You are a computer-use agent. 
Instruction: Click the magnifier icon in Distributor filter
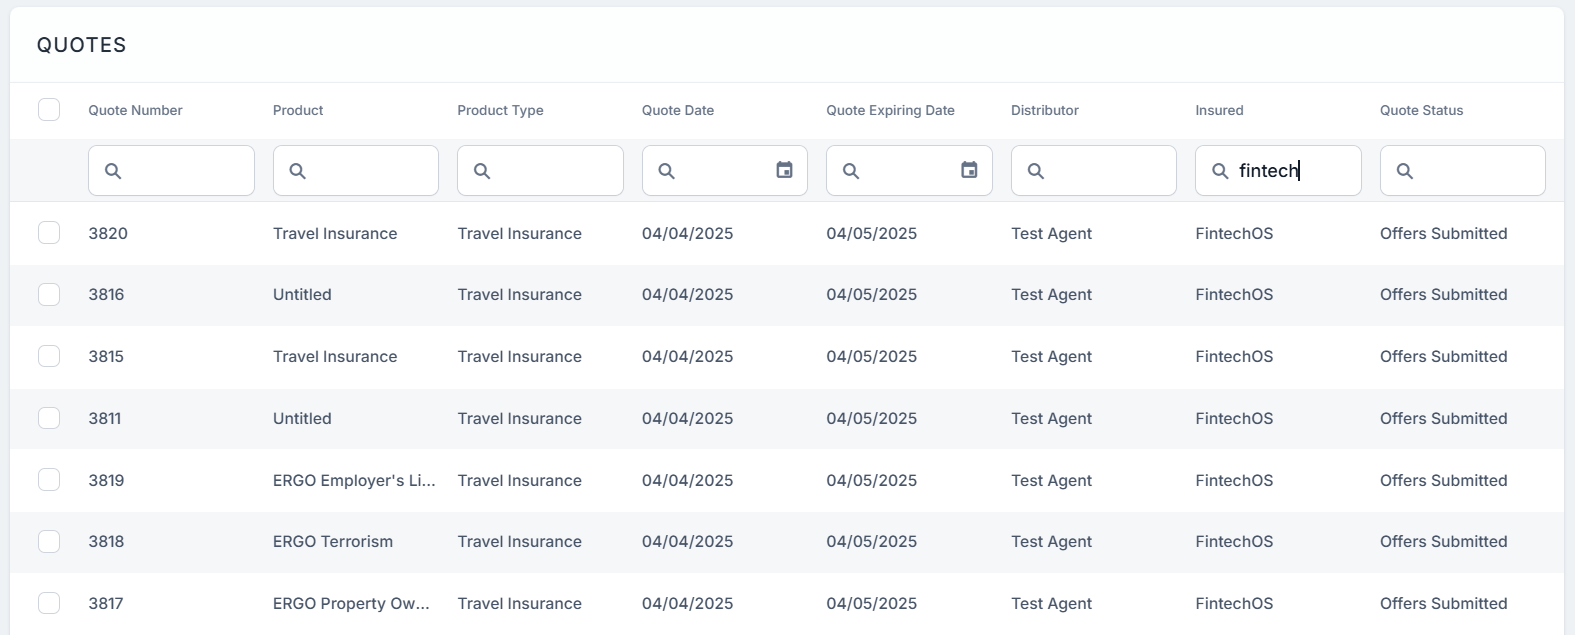[1036, 171]
